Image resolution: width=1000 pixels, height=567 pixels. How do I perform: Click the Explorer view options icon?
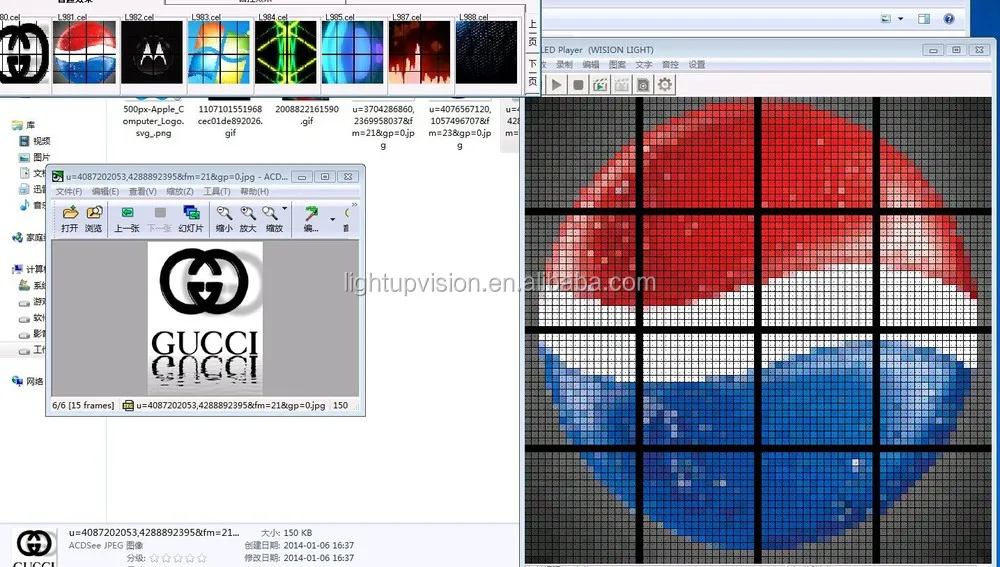tap(885, 19)
